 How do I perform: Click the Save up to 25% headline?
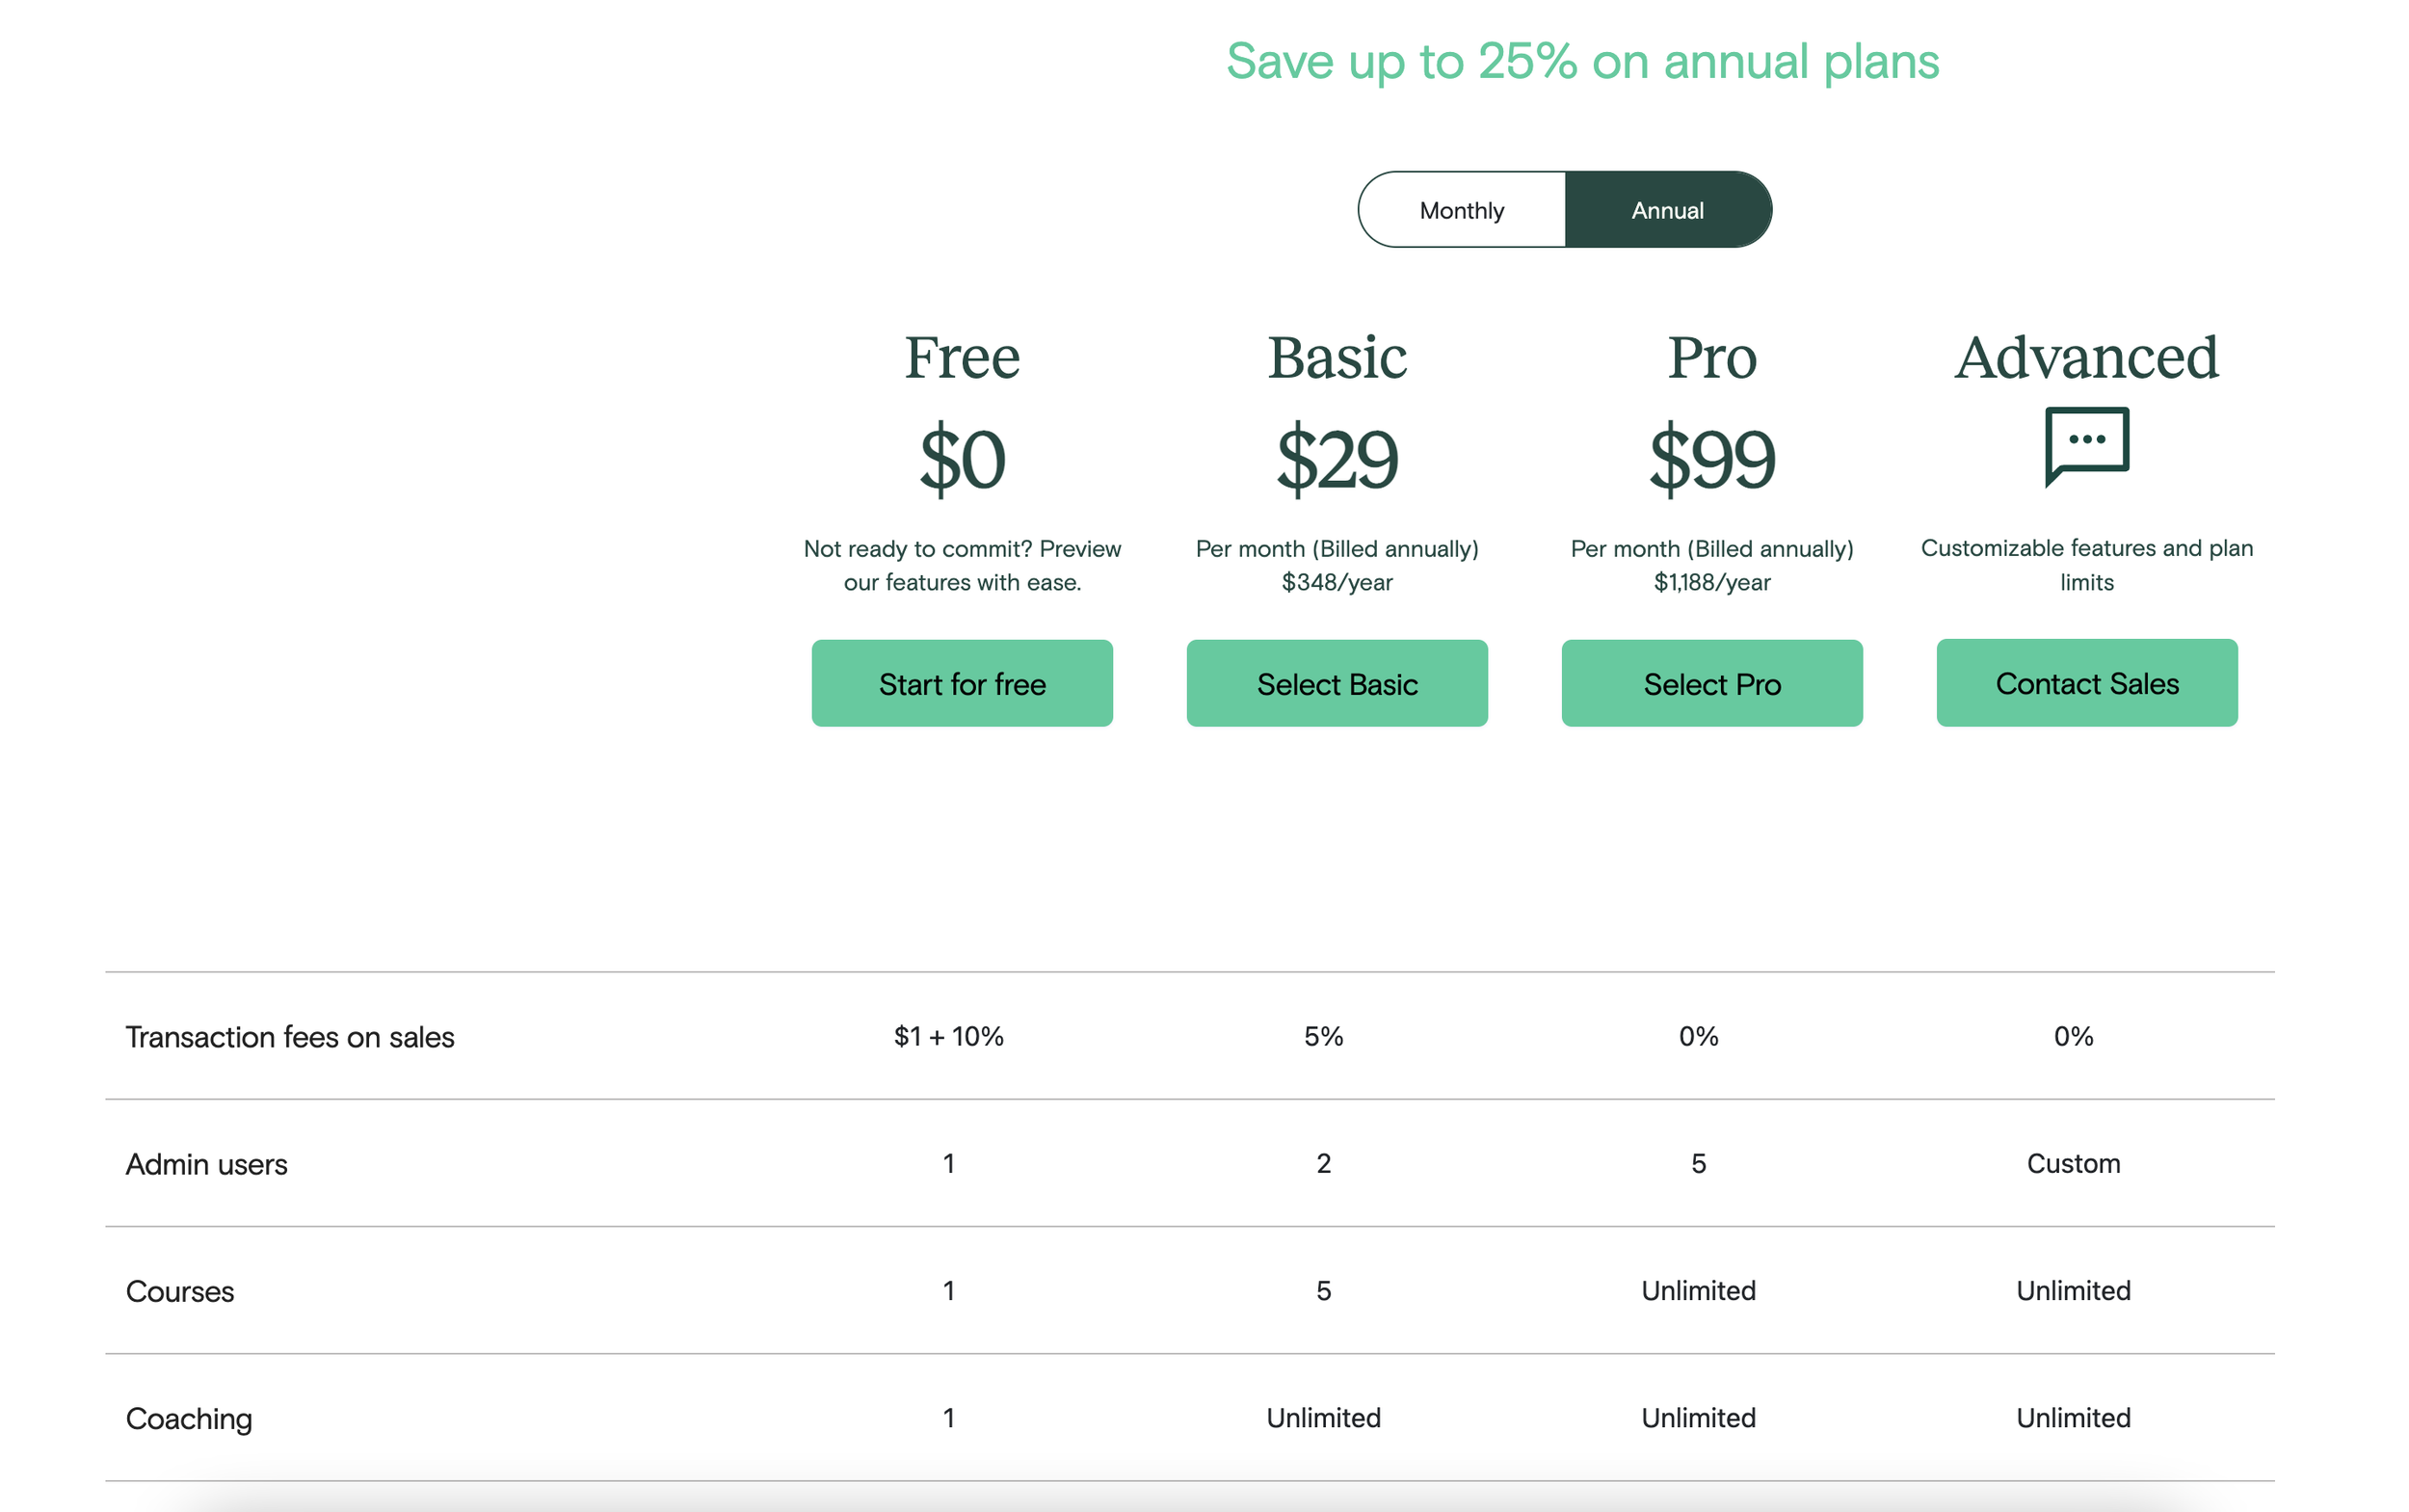(1582, 62)
